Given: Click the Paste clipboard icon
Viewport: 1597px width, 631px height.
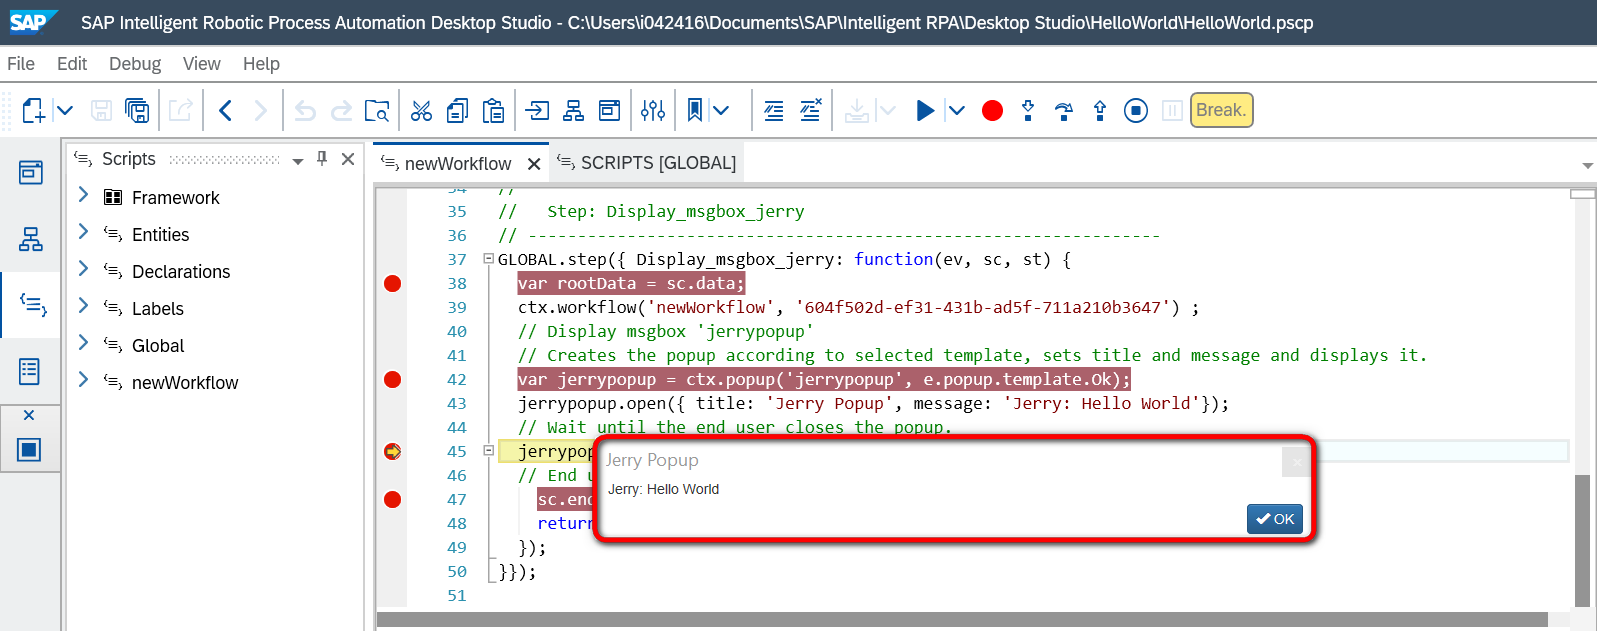Looking at the screenshot, I should 493,110.
